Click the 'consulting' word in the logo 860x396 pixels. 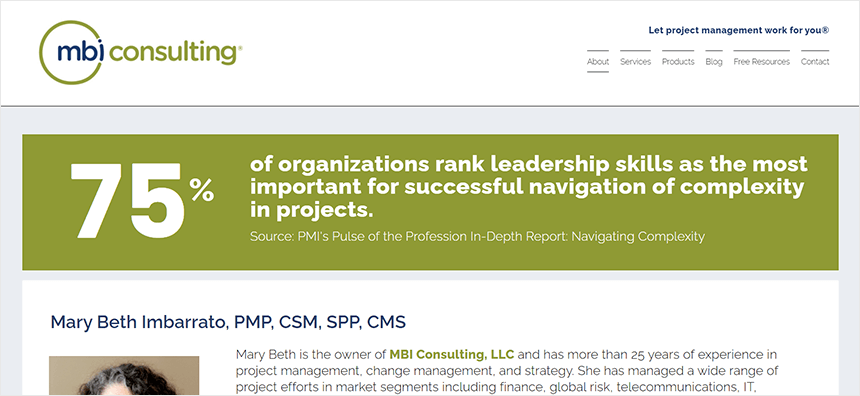coord(172,53)
